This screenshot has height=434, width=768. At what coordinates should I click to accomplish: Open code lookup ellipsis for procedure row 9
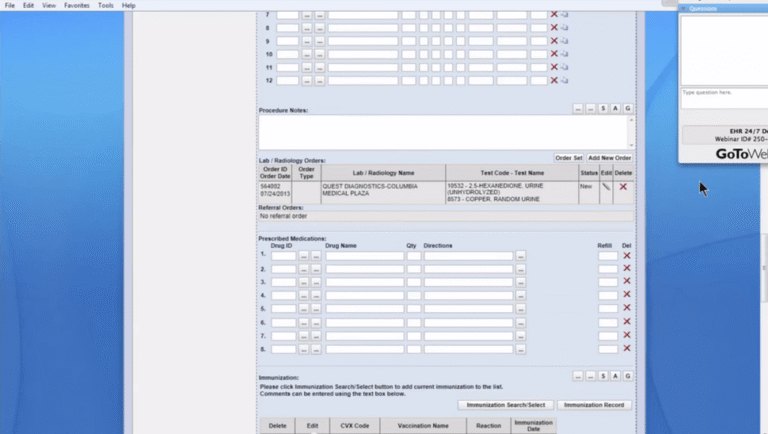307,41
